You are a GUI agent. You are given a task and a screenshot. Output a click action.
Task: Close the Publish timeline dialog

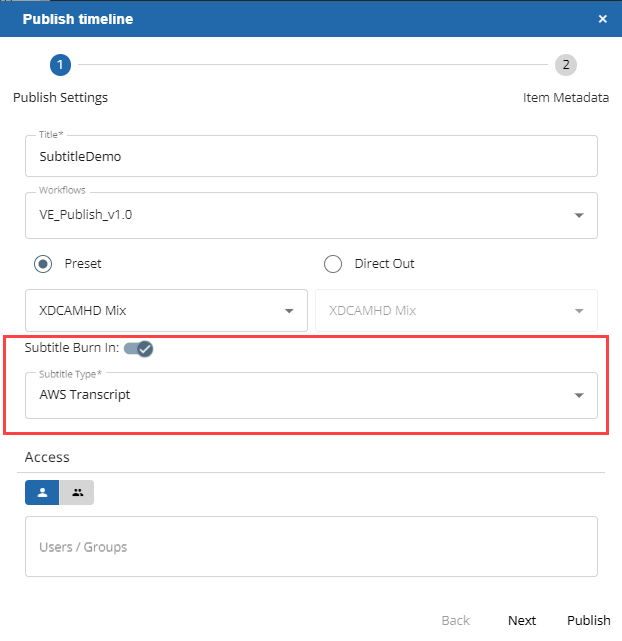602,19
